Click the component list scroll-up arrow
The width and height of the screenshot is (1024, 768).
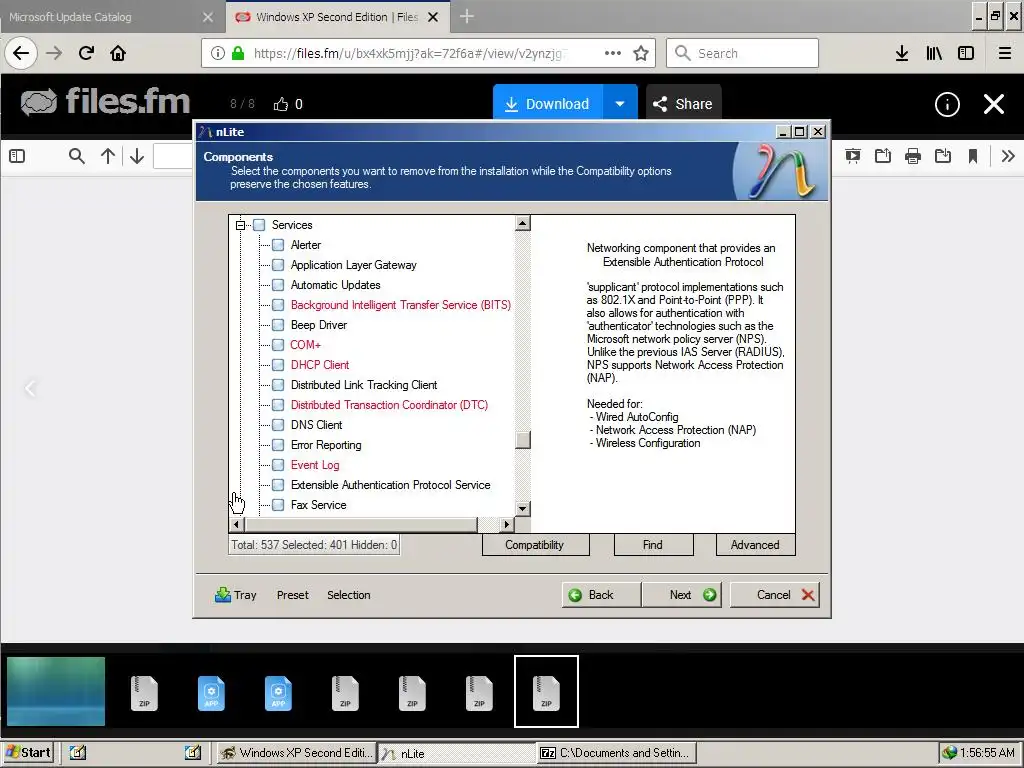coord(522,223)
